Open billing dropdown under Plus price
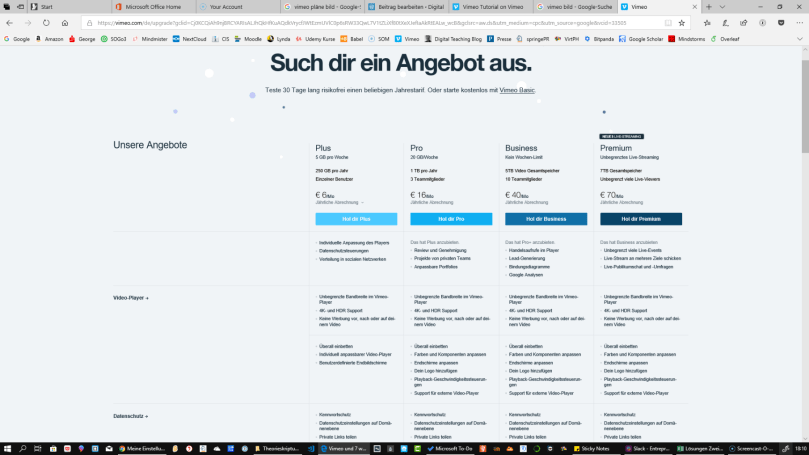The width and height of the screenshot is (809, 455). point(339,202)
